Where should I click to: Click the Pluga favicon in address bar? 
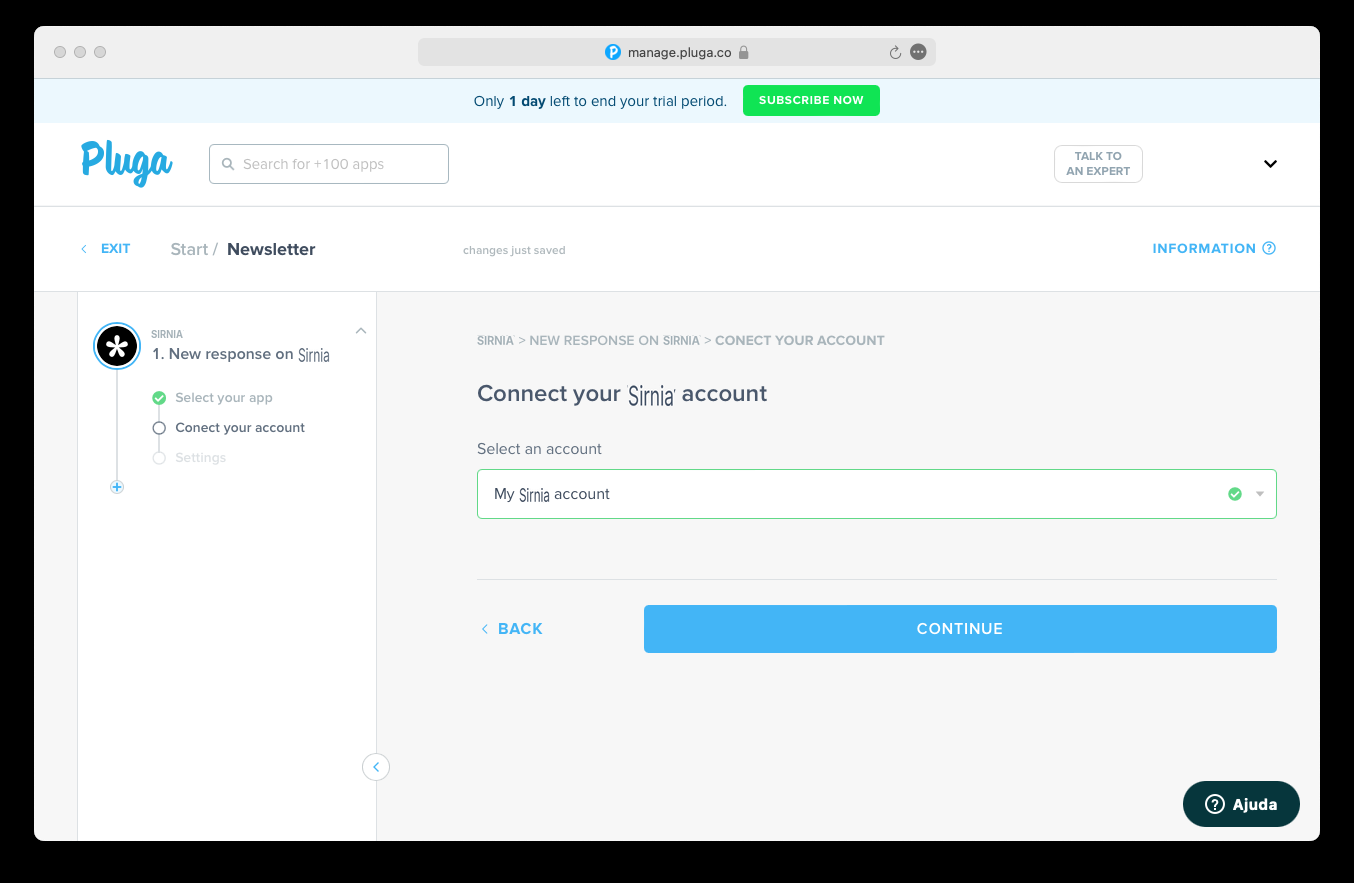[613, 52]
